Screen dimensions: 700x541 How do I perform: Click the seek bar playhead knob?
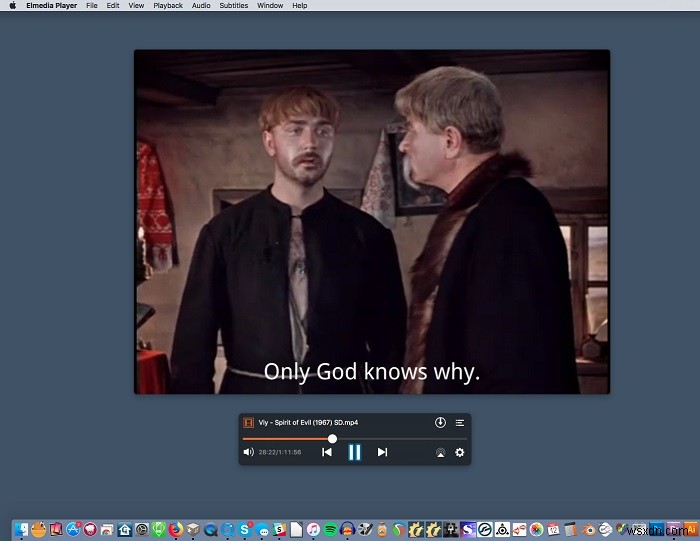(x=332, y=439)
